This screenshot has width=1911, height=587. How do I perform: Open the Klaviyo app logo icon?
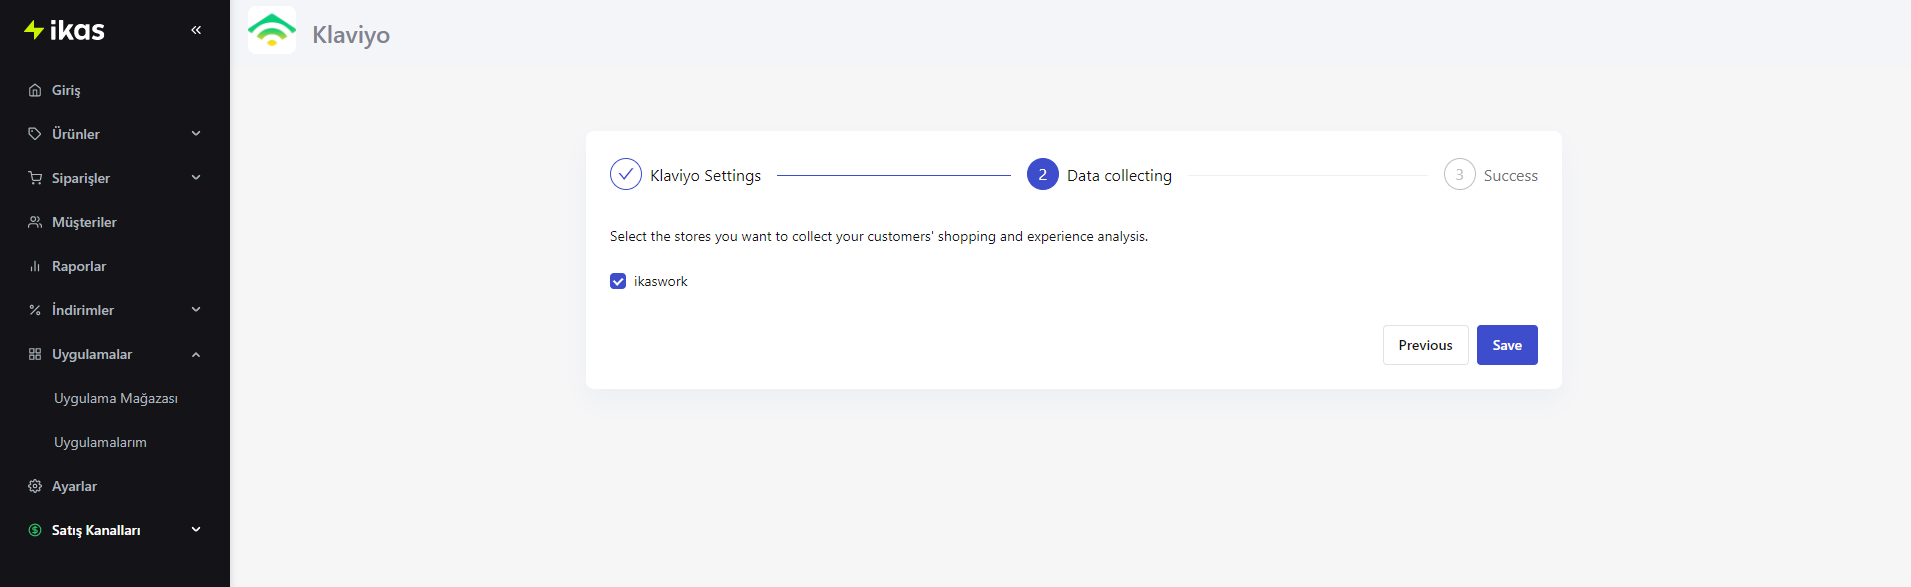point(272,30)
